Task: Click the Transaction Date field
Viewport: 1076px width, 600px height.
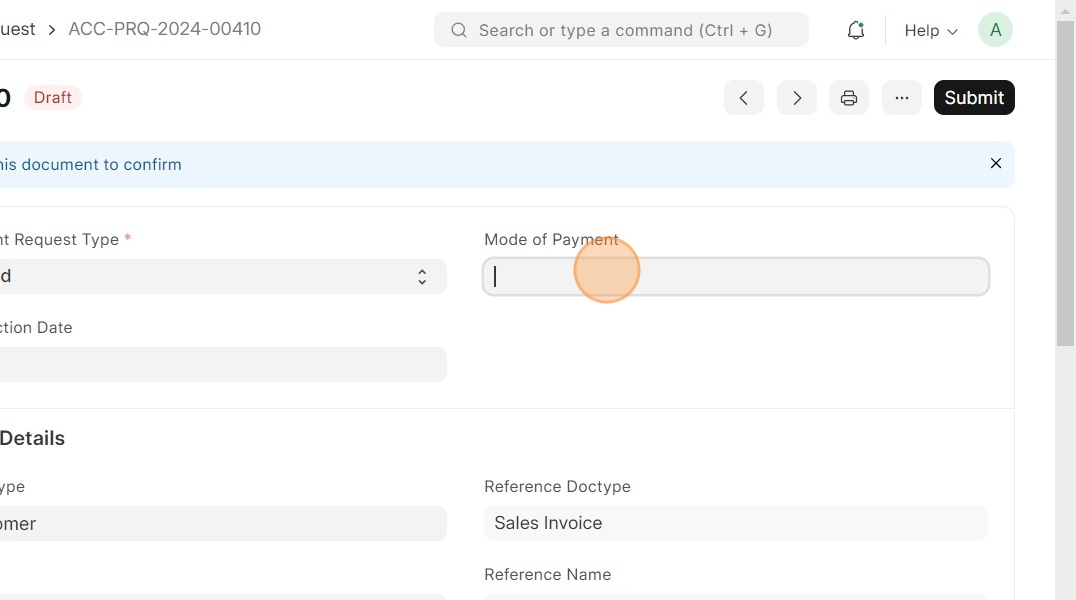Action: [x=222, y=365]
